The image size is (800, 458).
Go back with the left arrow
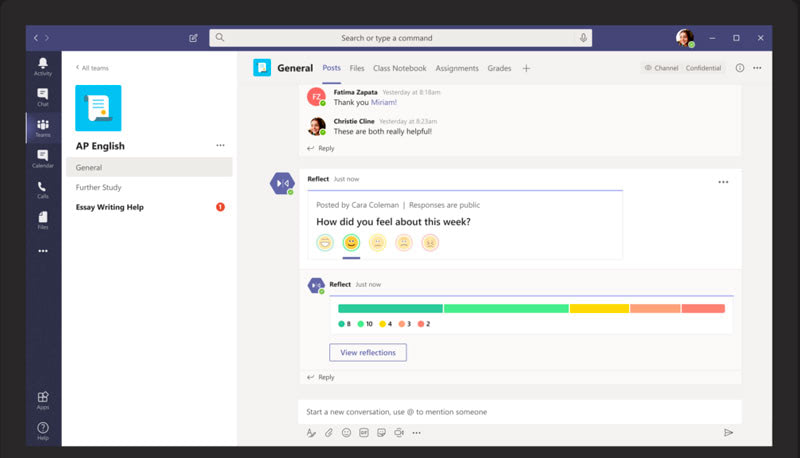[36, 38]
